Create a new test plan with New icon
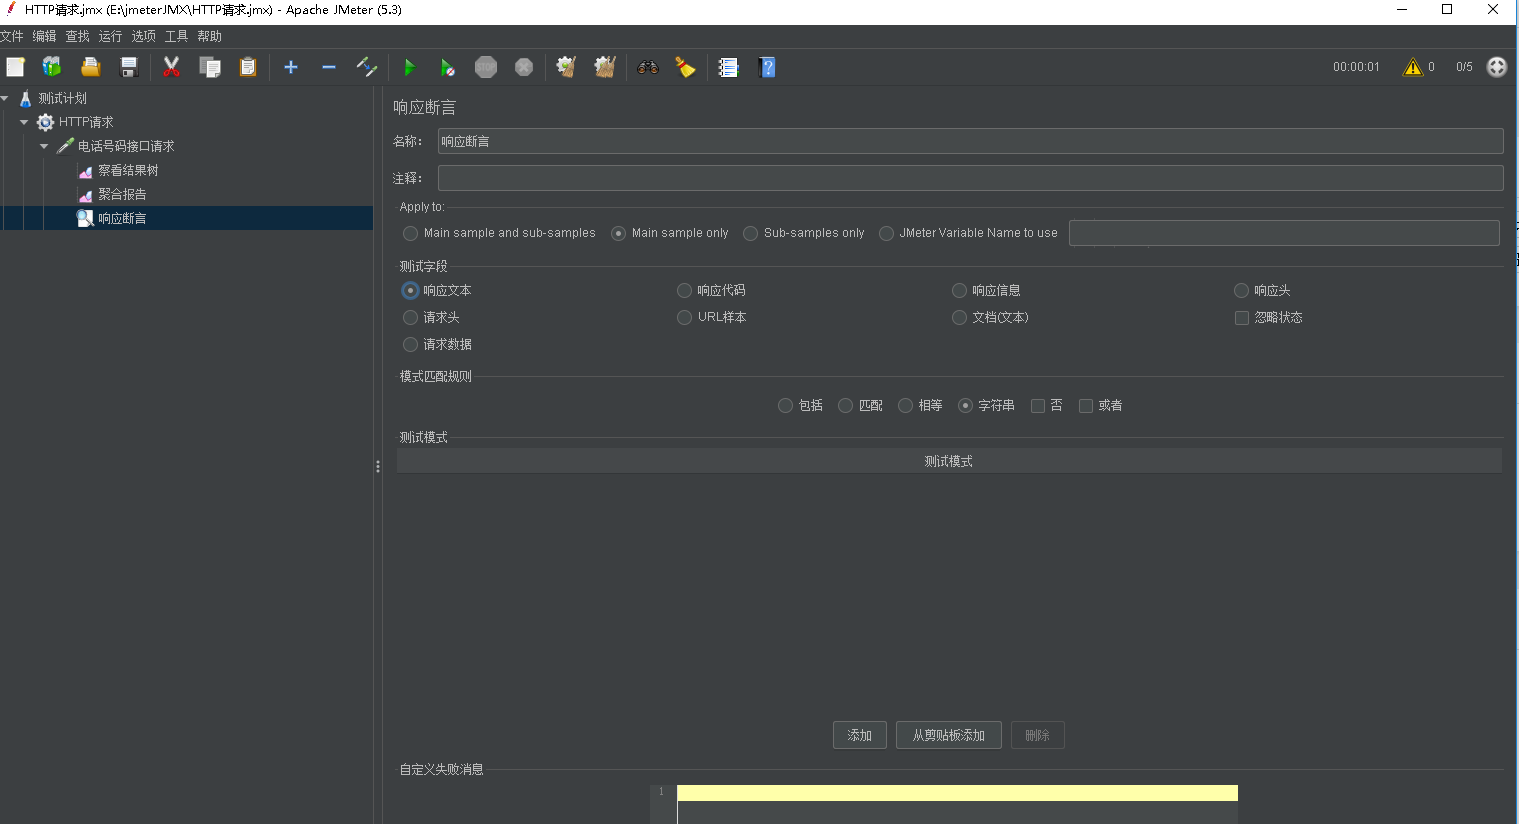The image size is (1519, 824). point(15,67)
